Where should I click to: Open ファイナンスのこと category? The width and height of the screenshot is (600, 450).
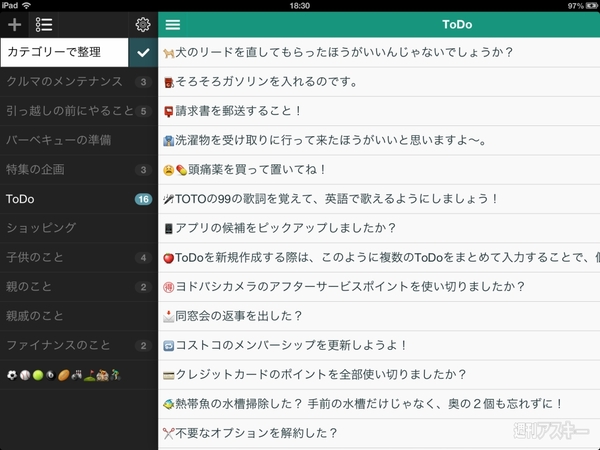point(79,345)
